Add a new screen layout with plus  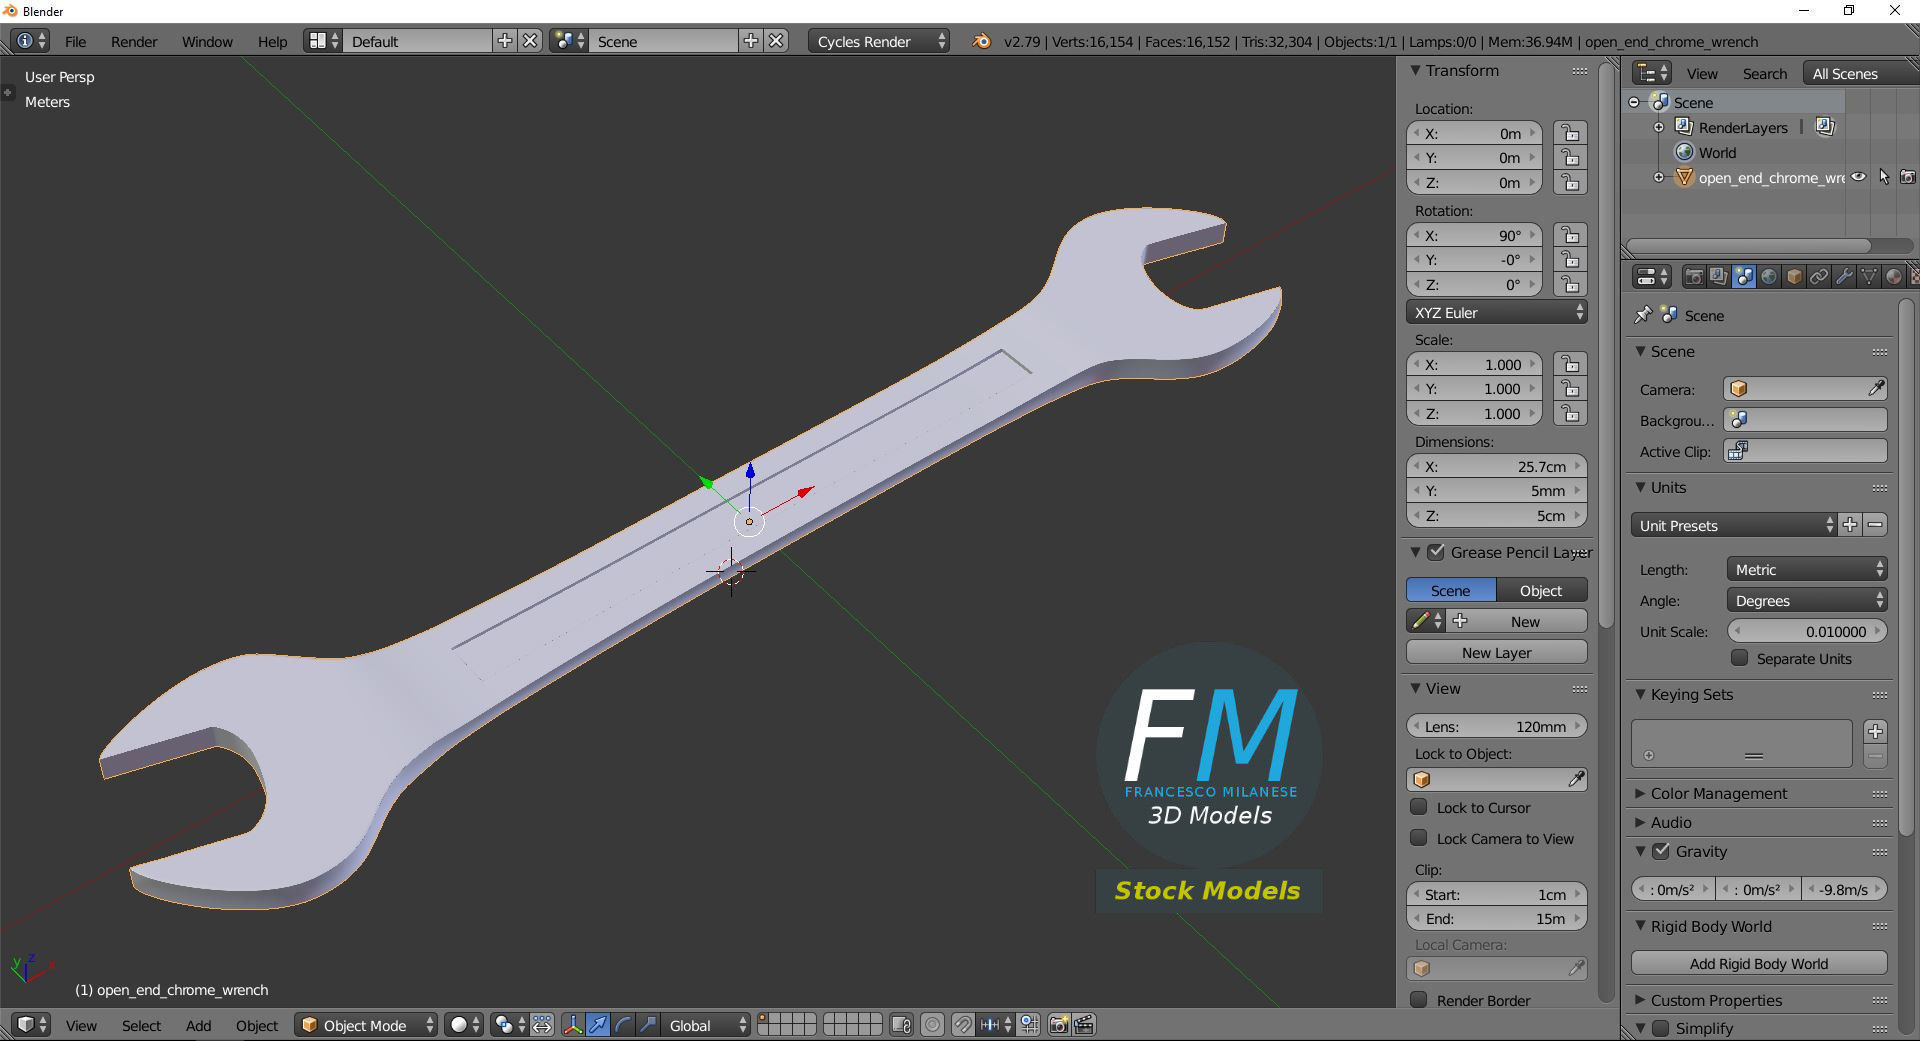(505, 41)
